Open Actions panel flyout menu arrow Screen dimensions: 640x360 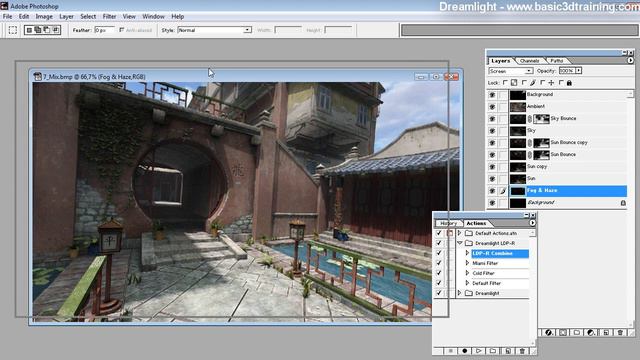tap(532, 223)
